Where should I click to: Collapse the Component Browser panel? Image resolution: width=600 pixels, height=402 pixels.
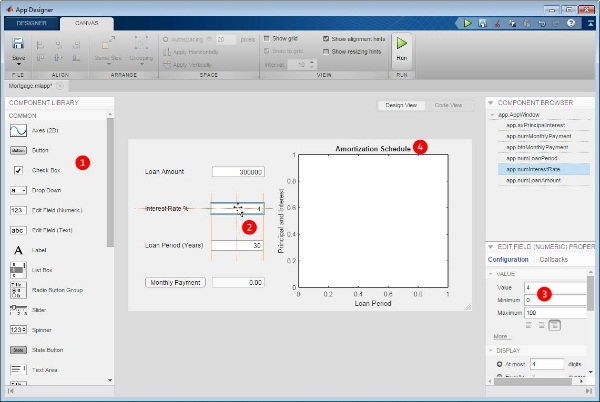pyautogui.click(x=490, y=103)
